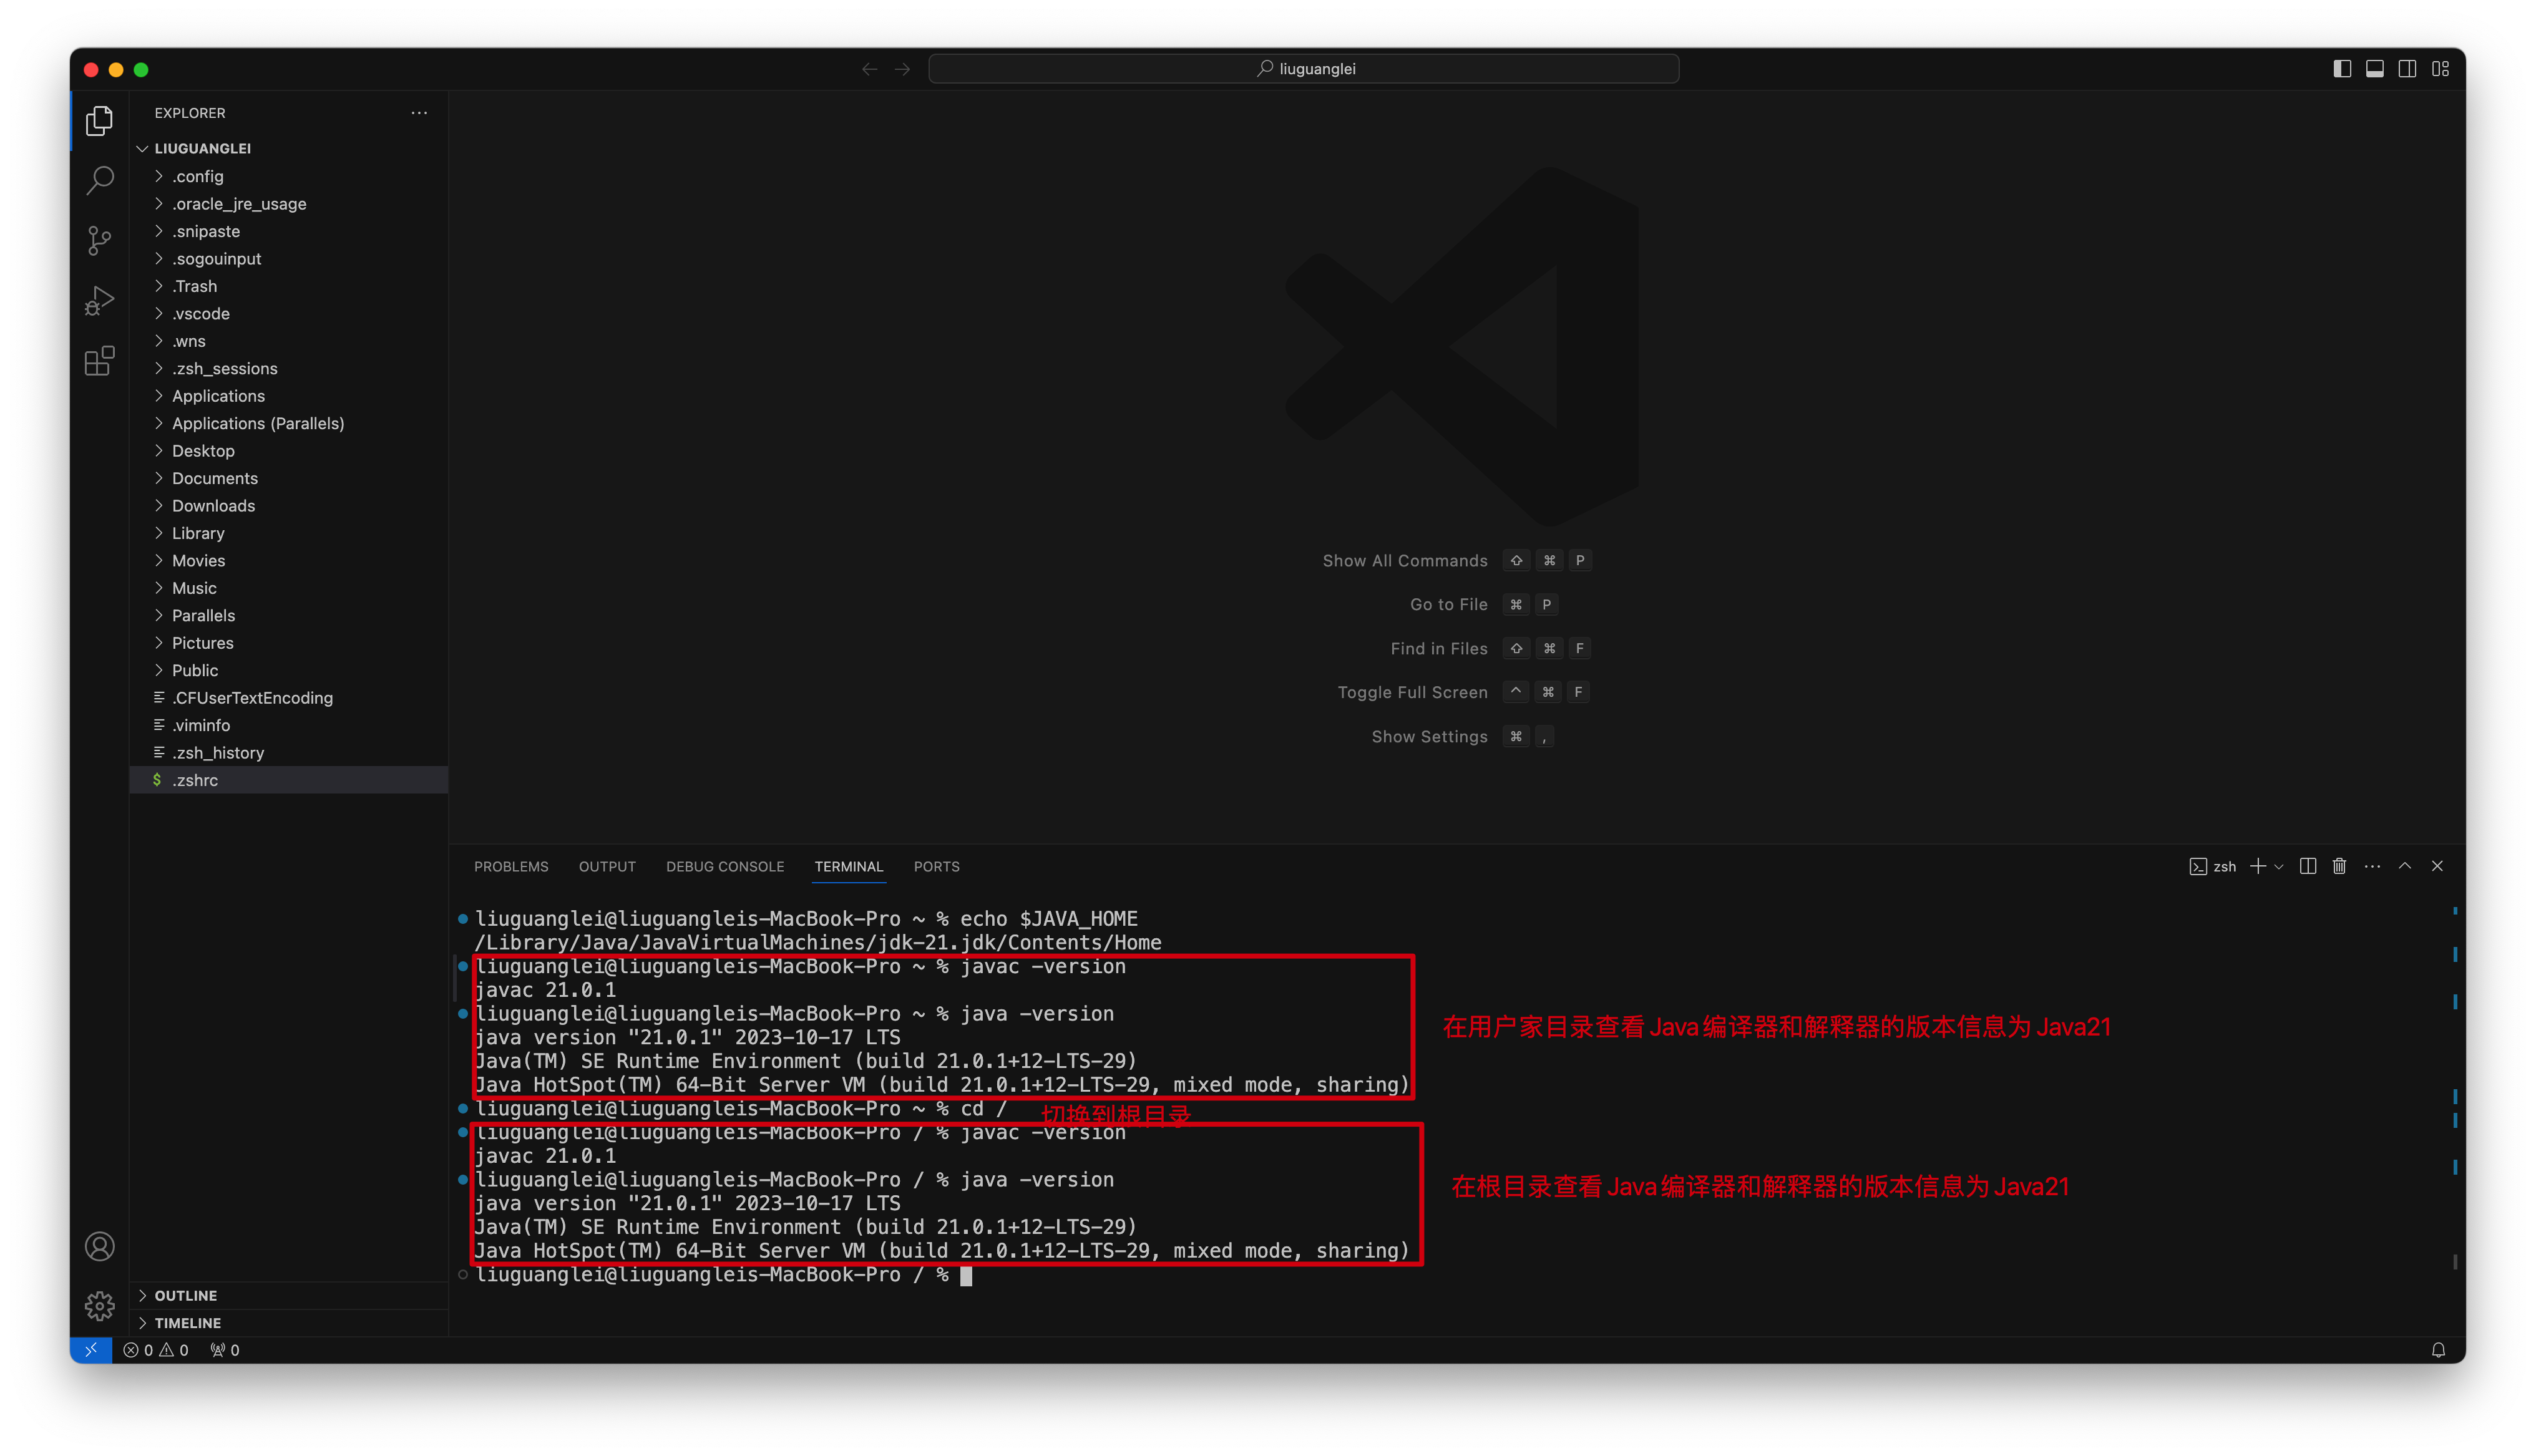
Task: Click the ports forwarded indicator in status bar
Action: [x=225, y=1350]
